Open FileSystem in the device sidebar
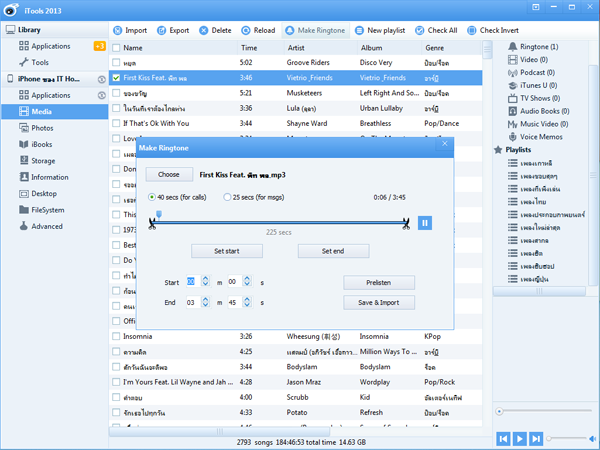Viewport: 600px width, 450px height. click(47, 210)
